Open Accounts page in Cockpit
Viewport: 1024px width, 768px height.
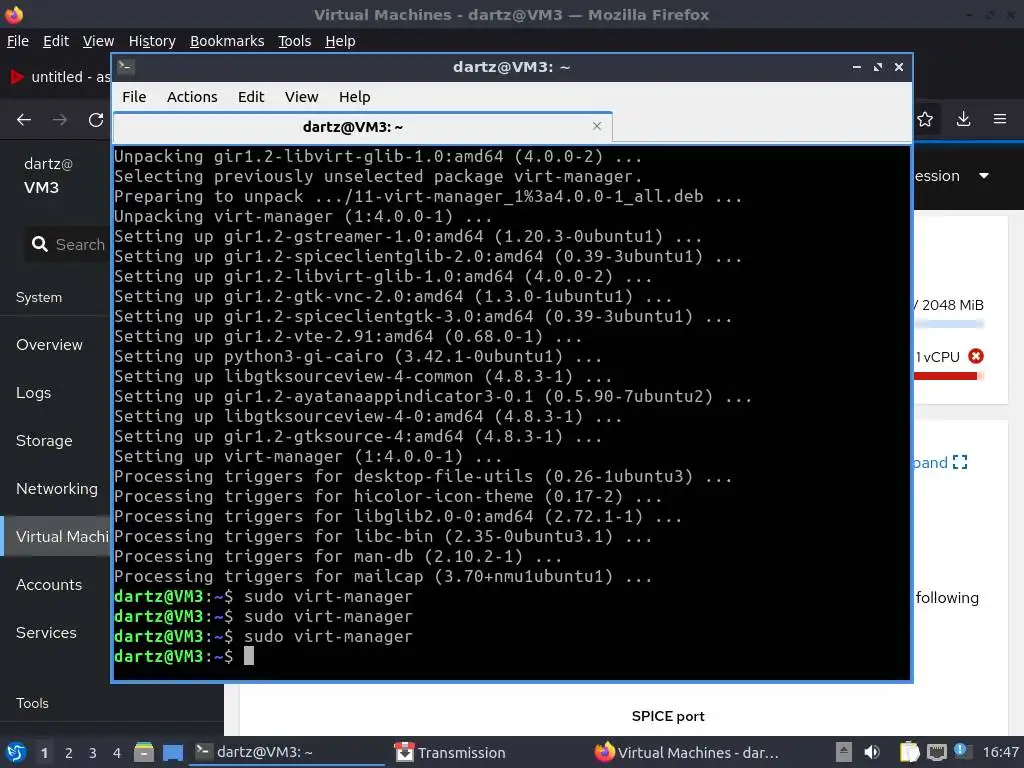[x=49, y=584]
